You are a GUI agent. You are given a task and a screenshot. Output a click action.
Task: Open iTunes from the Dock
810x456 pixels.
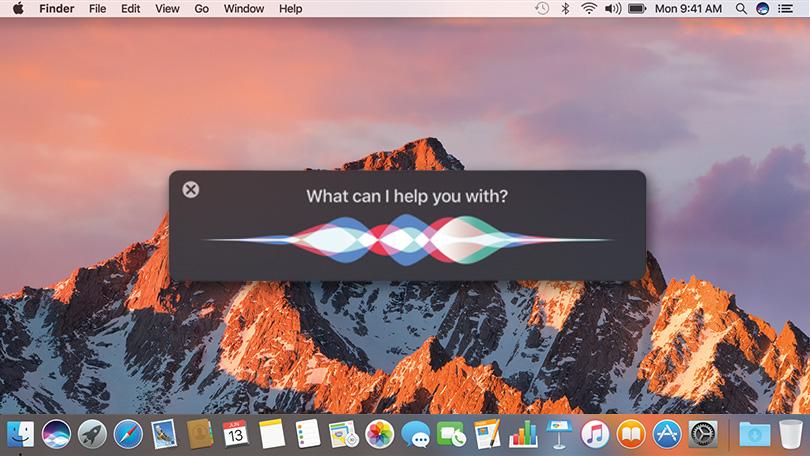pyautogui.click(x=595, y=434)
